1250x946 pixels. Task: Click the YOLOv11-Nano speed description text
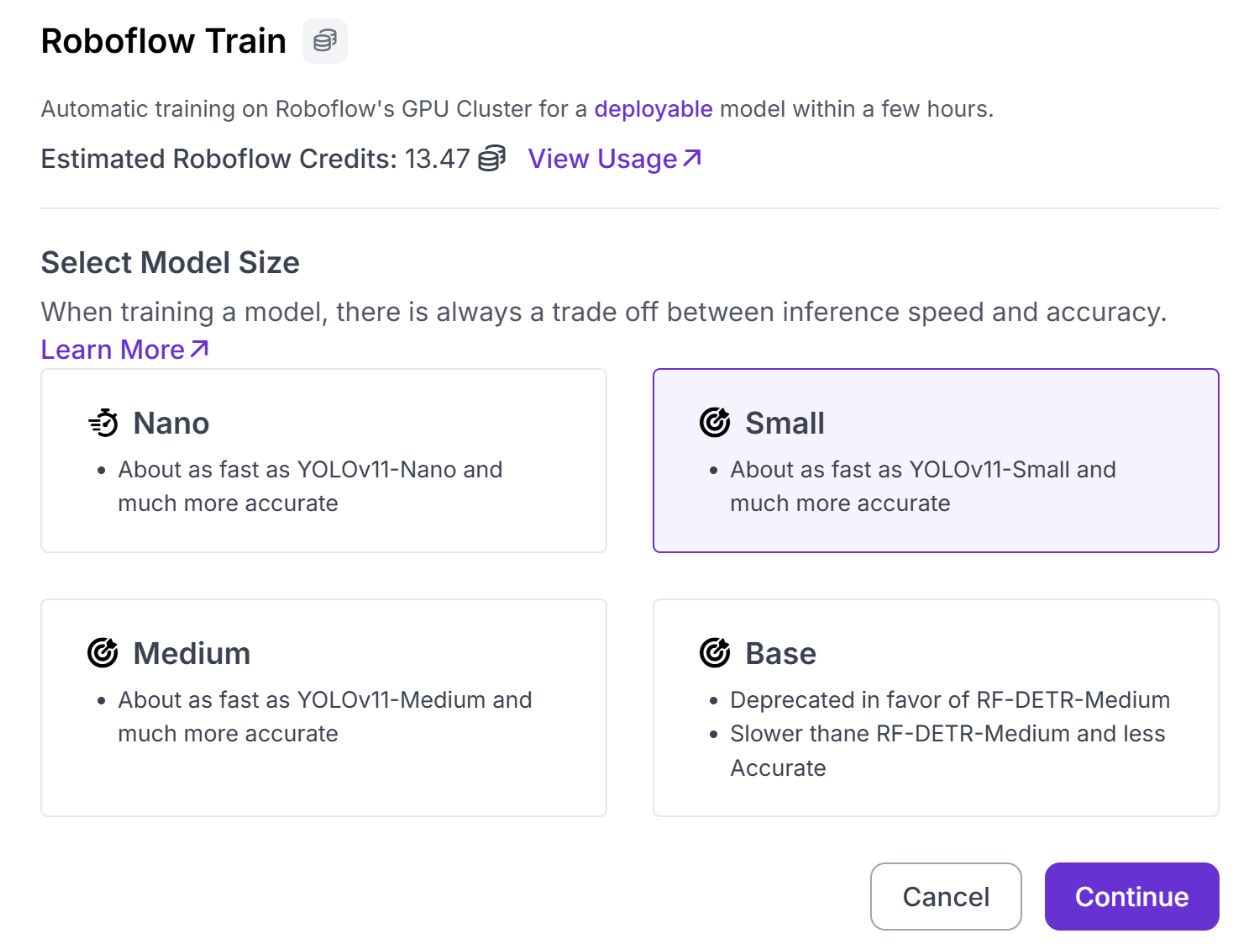pos(310,486)
